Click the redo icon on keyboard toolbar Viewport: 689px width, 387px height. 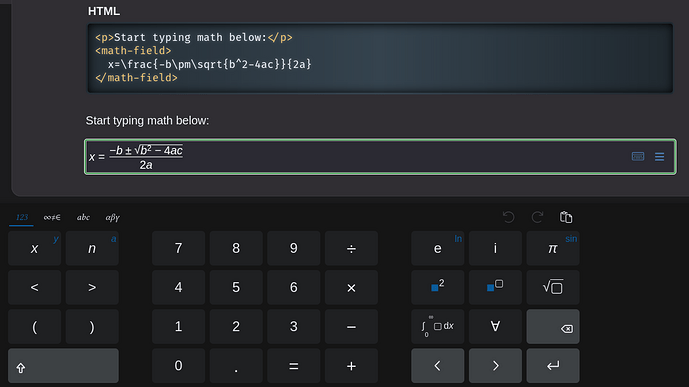[x=537, y=217]
